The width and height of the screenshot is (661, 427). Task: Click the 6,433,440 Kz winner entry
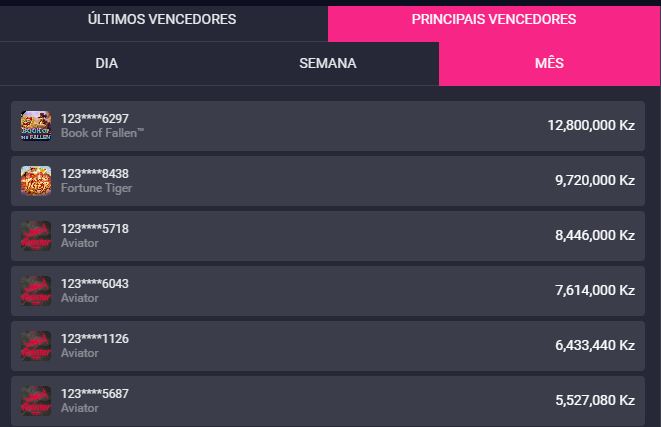(328, 346)
